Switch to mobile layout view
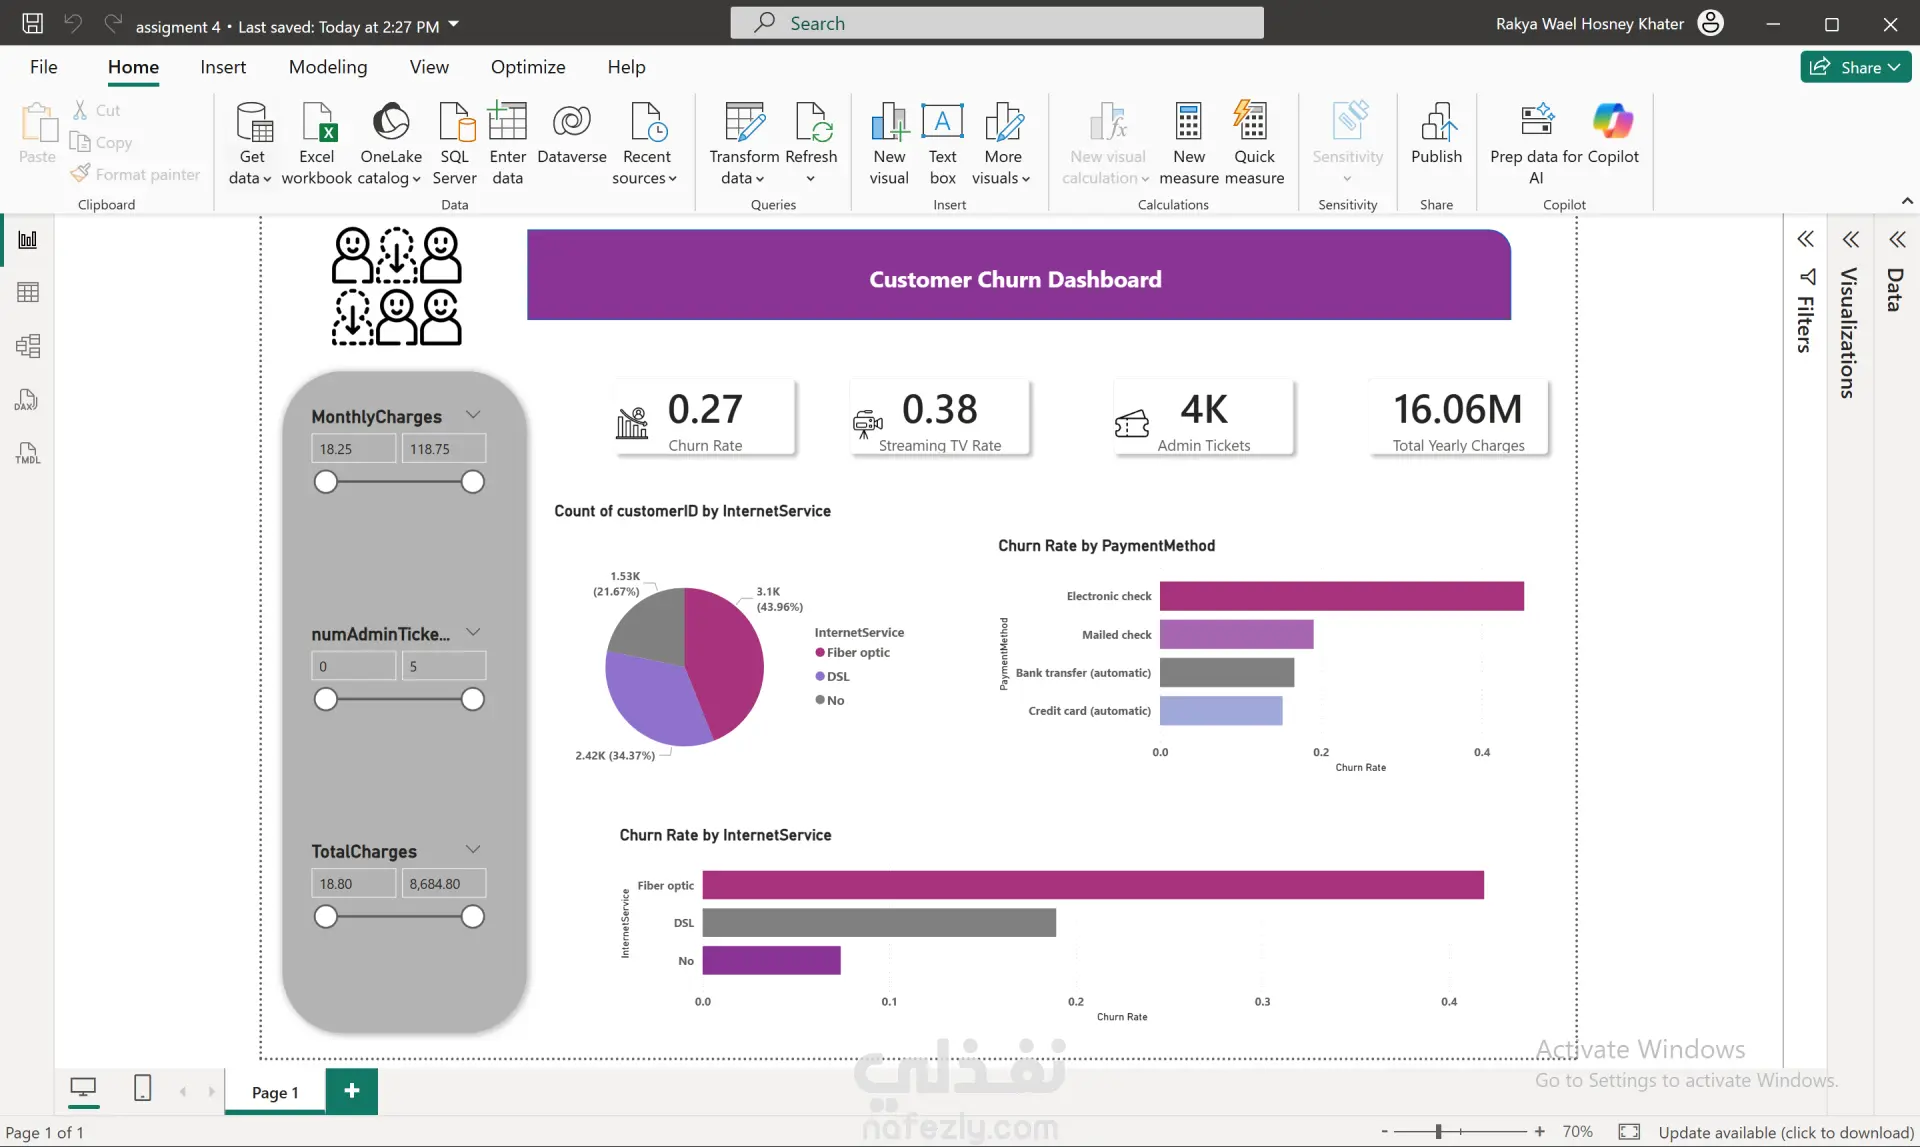The width and height of the screenshot is (1920, 1147). [x=142, y=1088]
